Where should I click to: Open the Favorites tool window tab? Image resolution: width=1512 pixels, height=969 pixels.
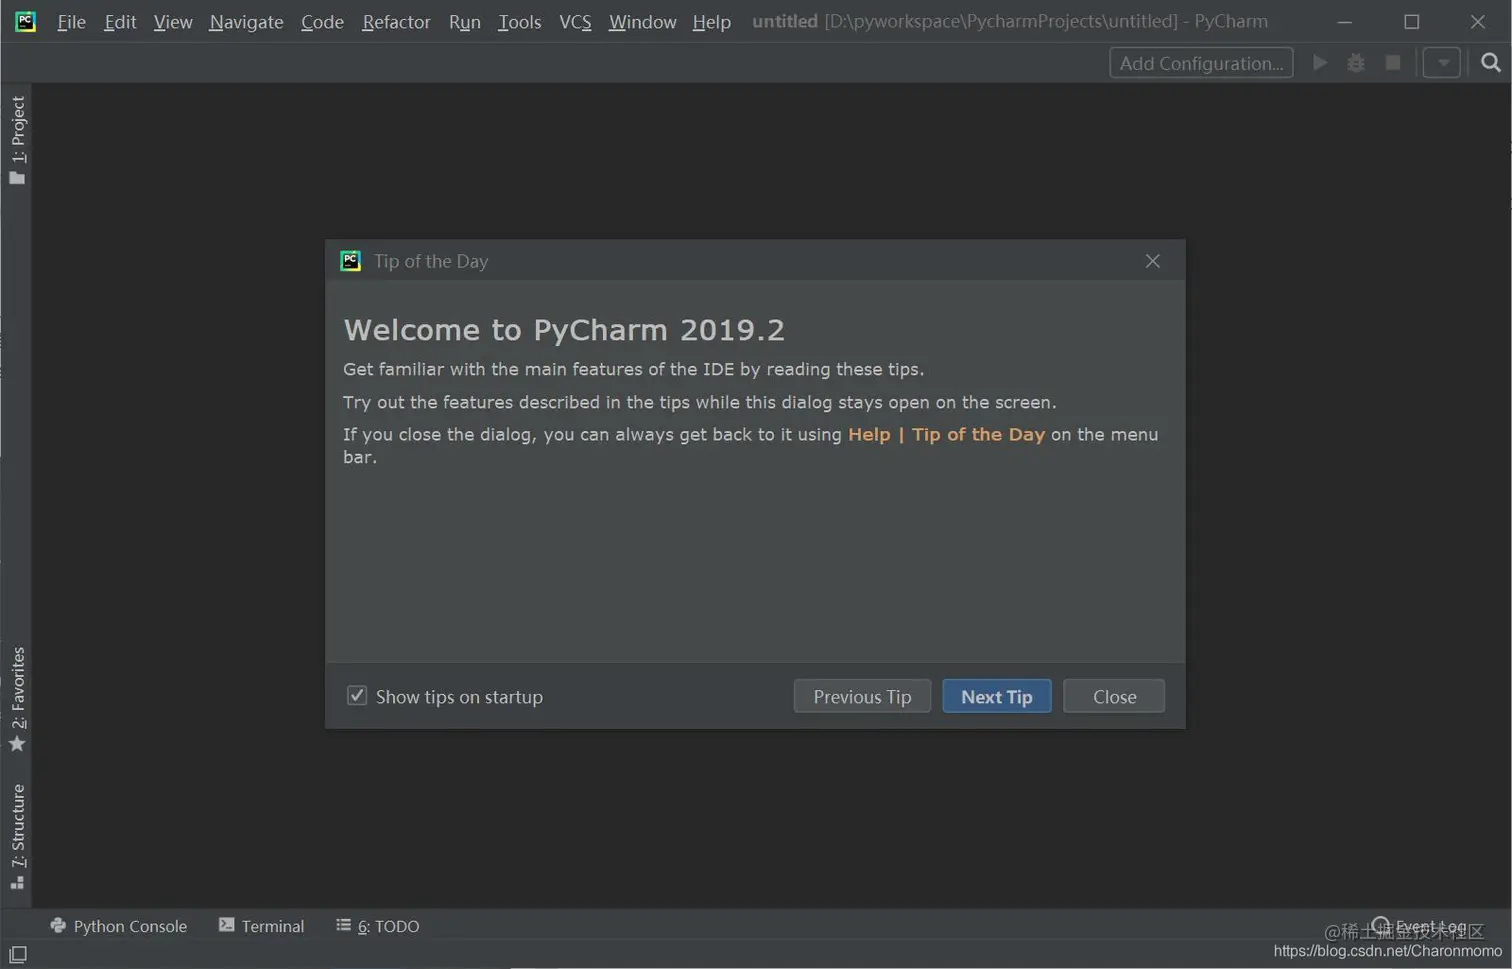click(17, 699)
